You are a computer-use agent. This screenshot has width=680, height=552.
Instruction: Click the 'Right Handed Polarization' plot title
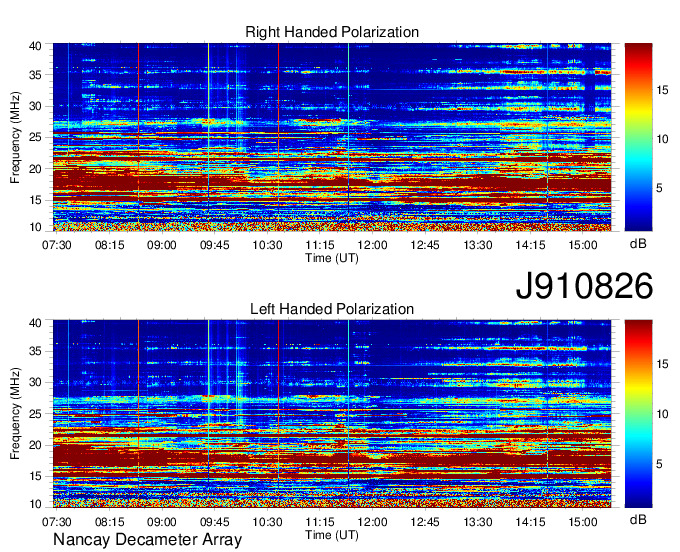[x=332, y=32]
